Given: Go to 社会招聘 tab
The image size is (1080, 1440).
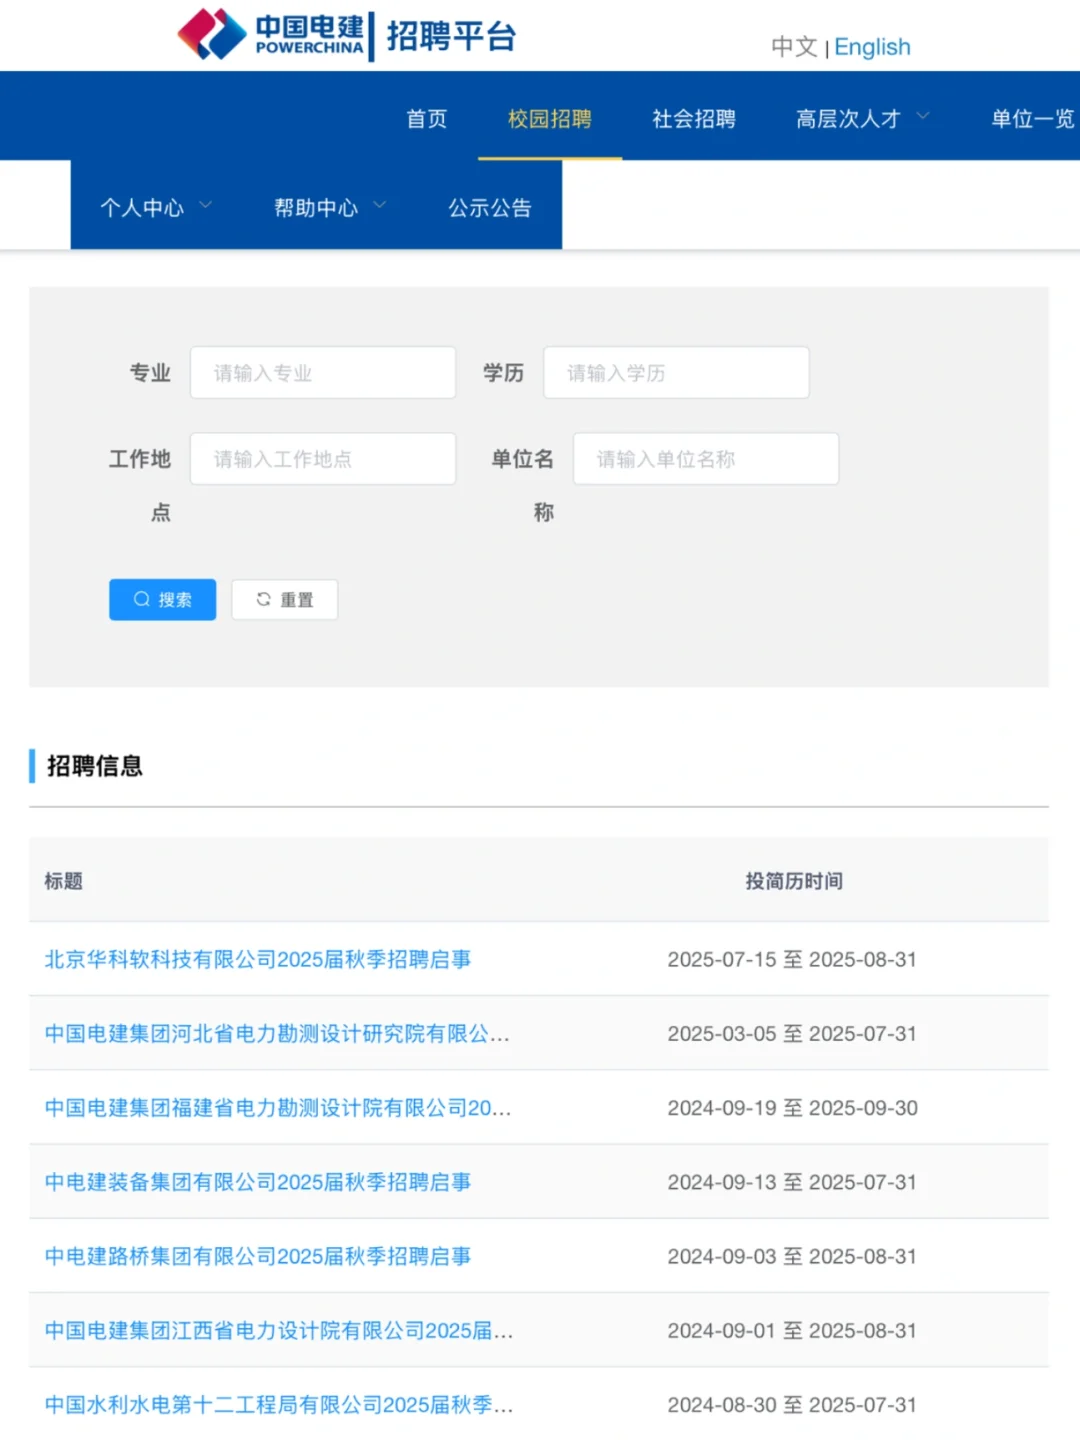Looking at the screenshot, I should click(x=694, y=119).
